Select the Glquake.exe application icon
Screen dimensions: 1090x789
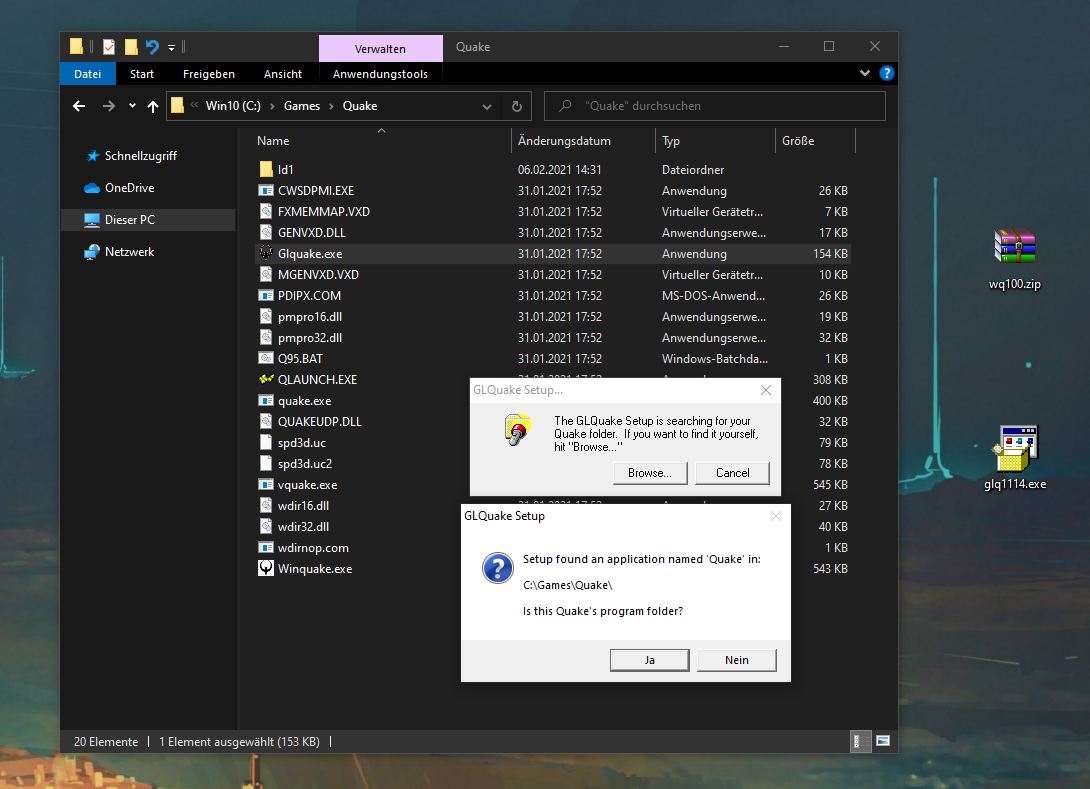coord(266,253)
